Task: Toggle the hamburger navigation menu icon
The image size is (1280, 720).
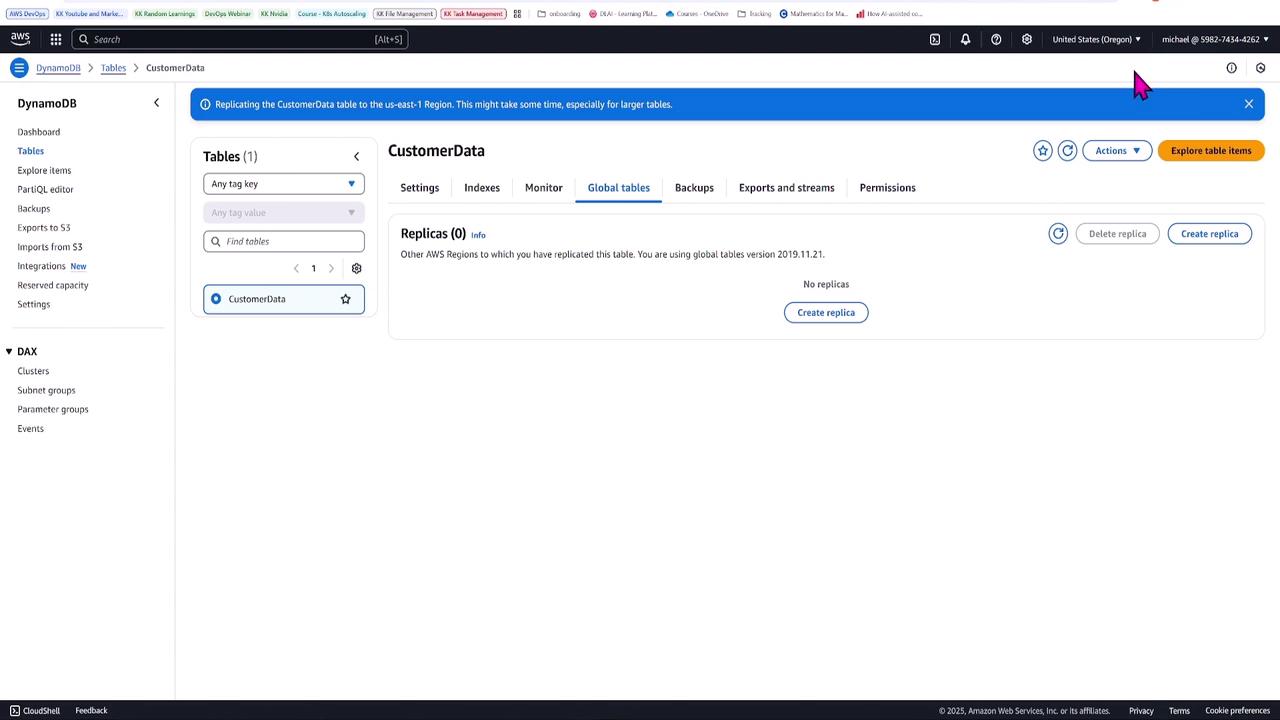Action: [19, 68]
